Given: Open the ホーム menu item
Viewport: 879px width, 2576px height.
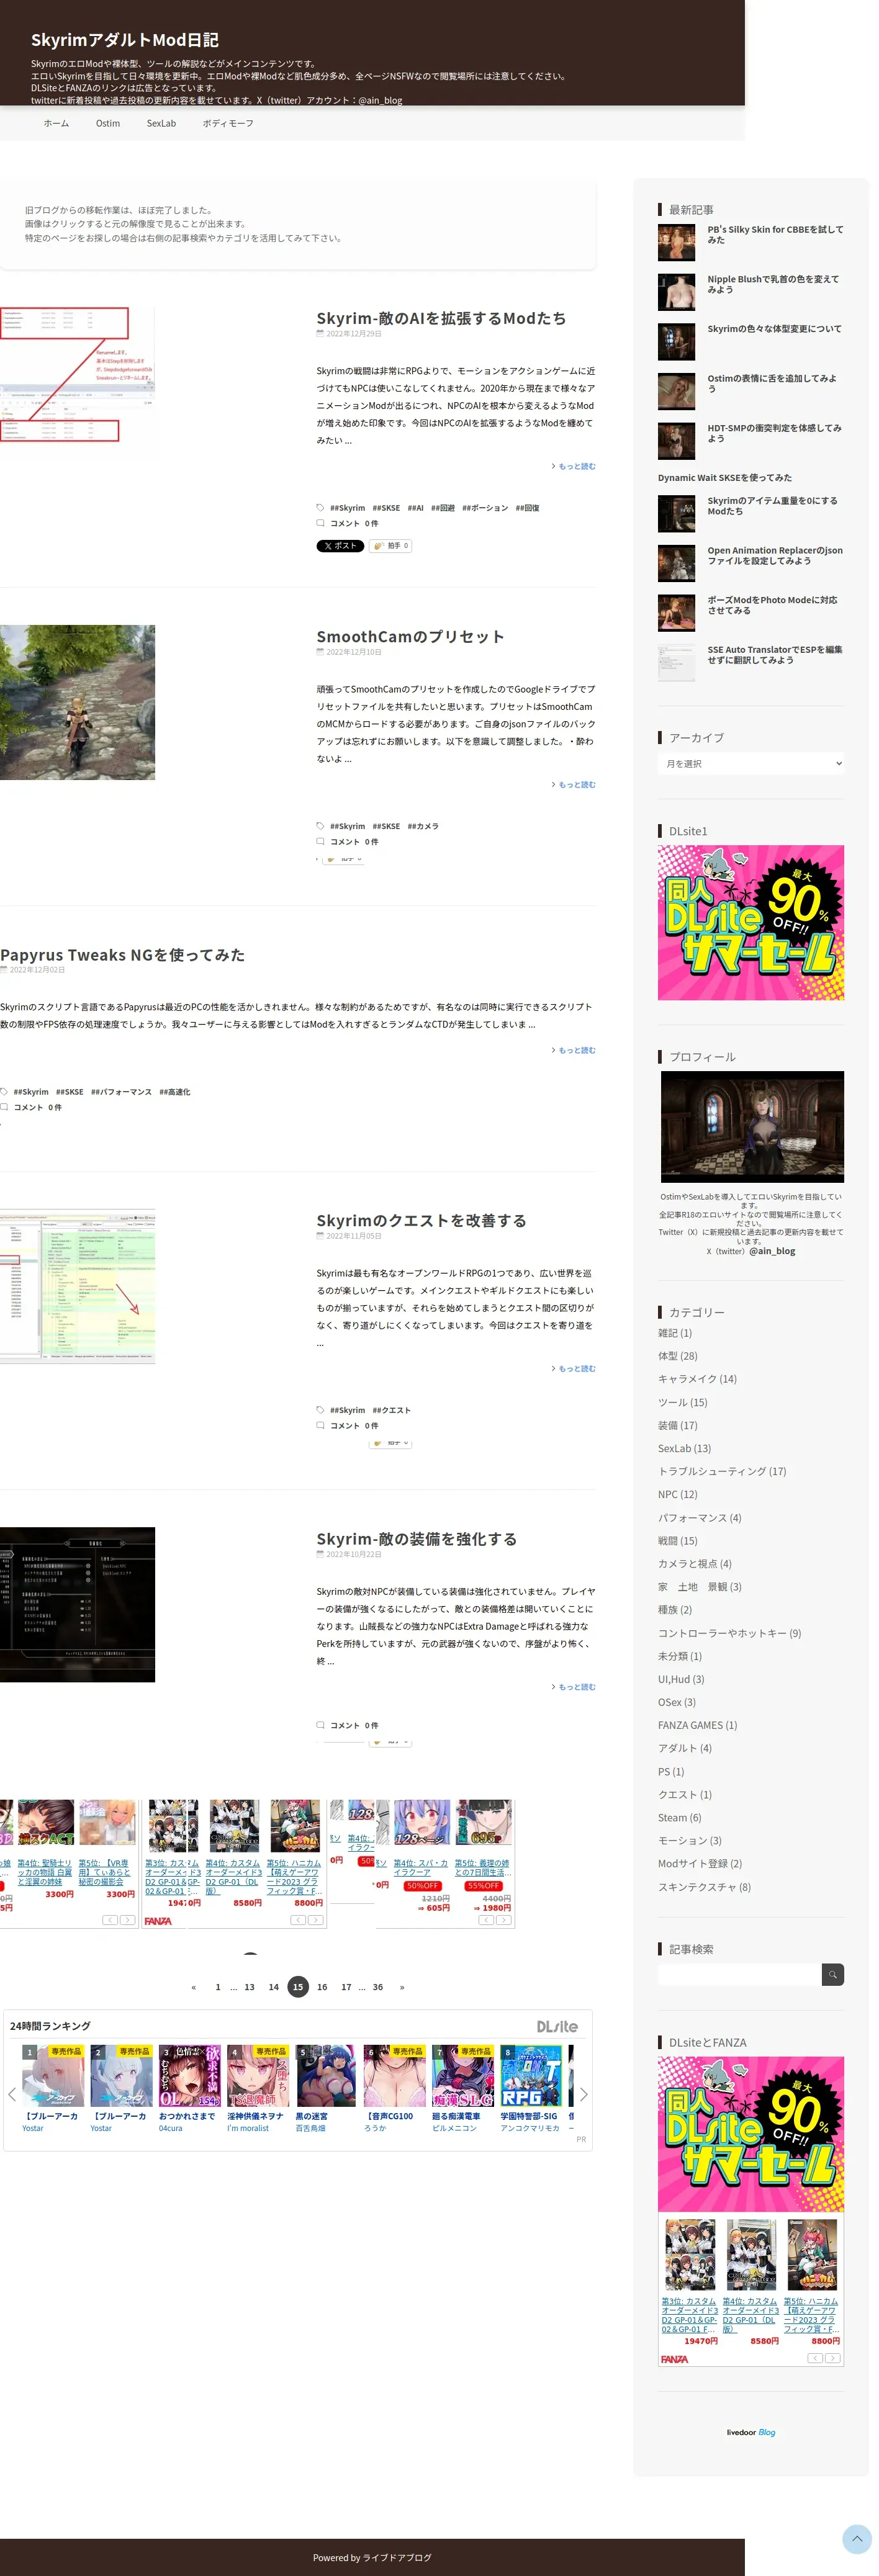Looking at the screenshot, I should (x=56, y=124).
